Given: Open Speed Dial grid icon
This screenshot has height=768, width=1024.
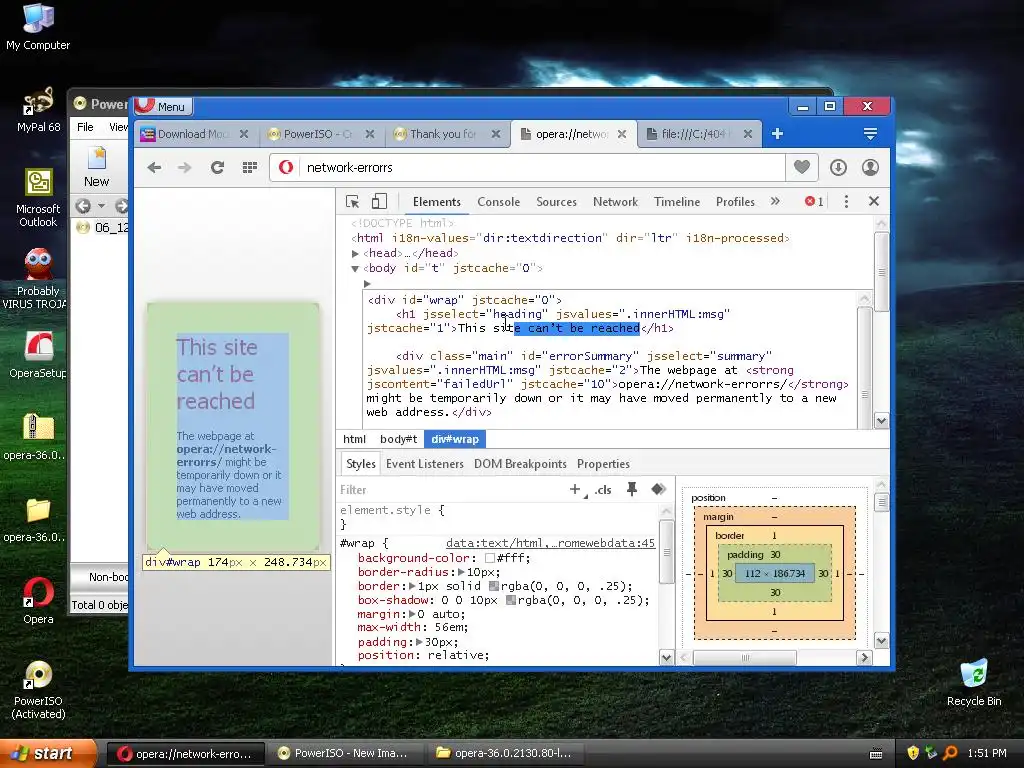Looking at the screenshot, I should [x=249, y=168].
